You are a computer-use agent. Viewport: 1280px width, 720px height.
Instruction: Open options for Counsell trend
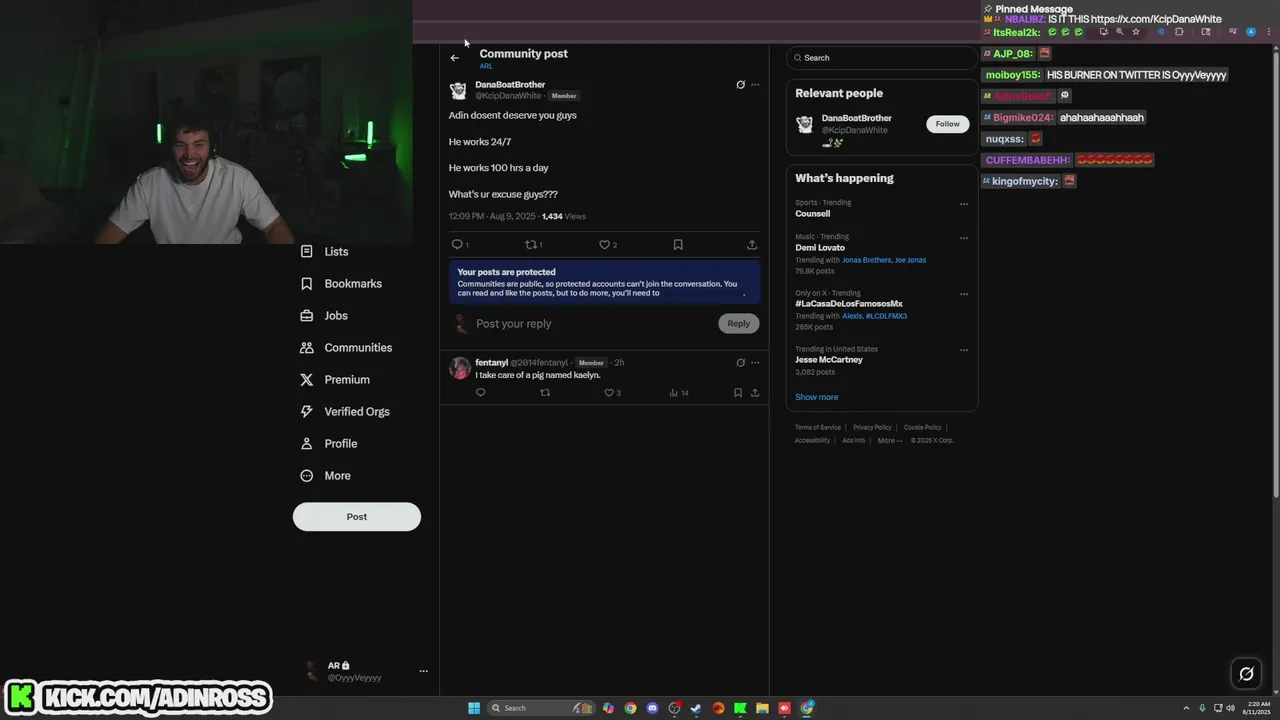pos(964,204)
